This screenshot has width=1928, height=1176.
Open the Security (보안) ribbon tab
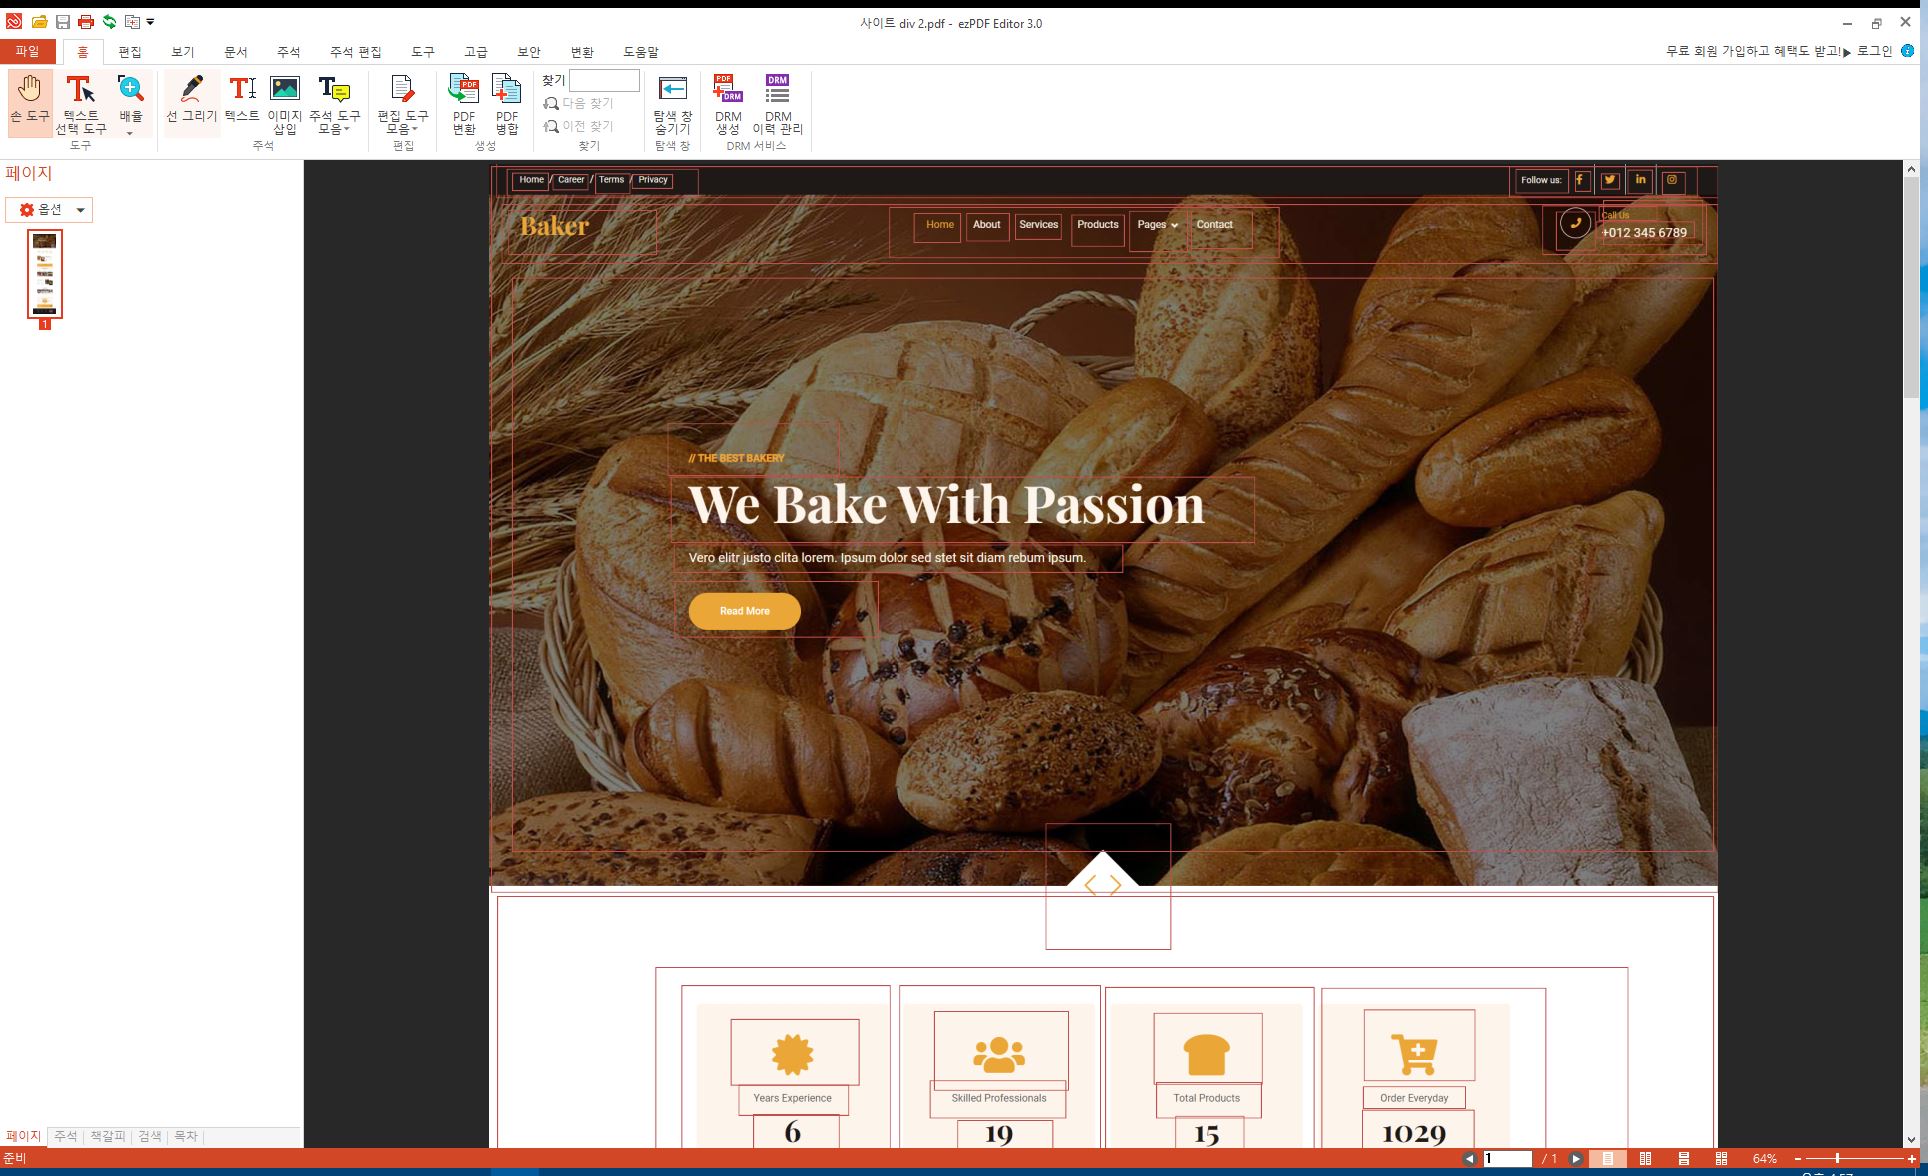click(529, 52)
